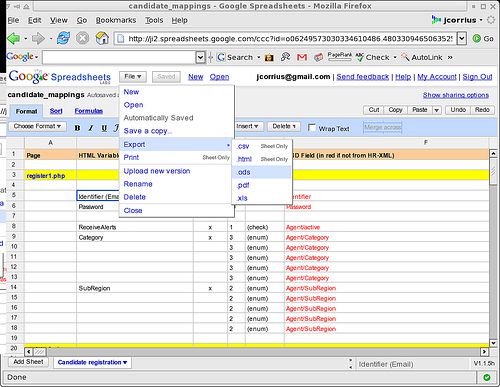This screenshot has width=500, height=387.
Task: Export as .csv sheet only
Action: click(261, 146)
